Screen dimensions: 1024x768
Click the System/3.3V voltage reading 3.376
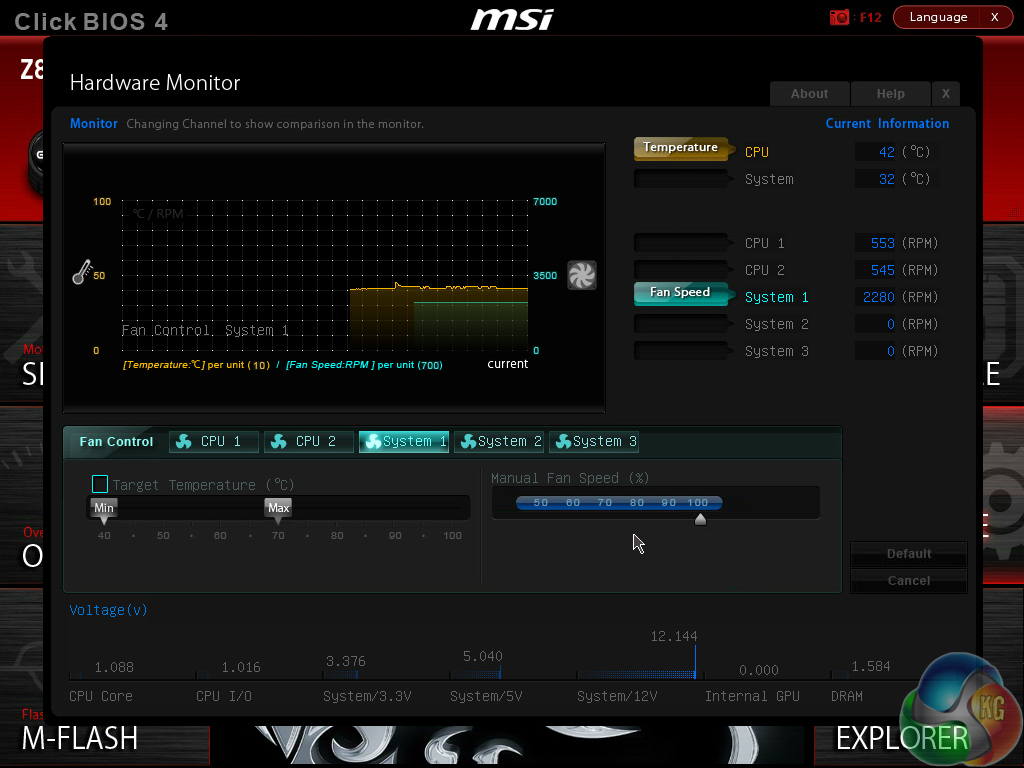coord(345,661)
